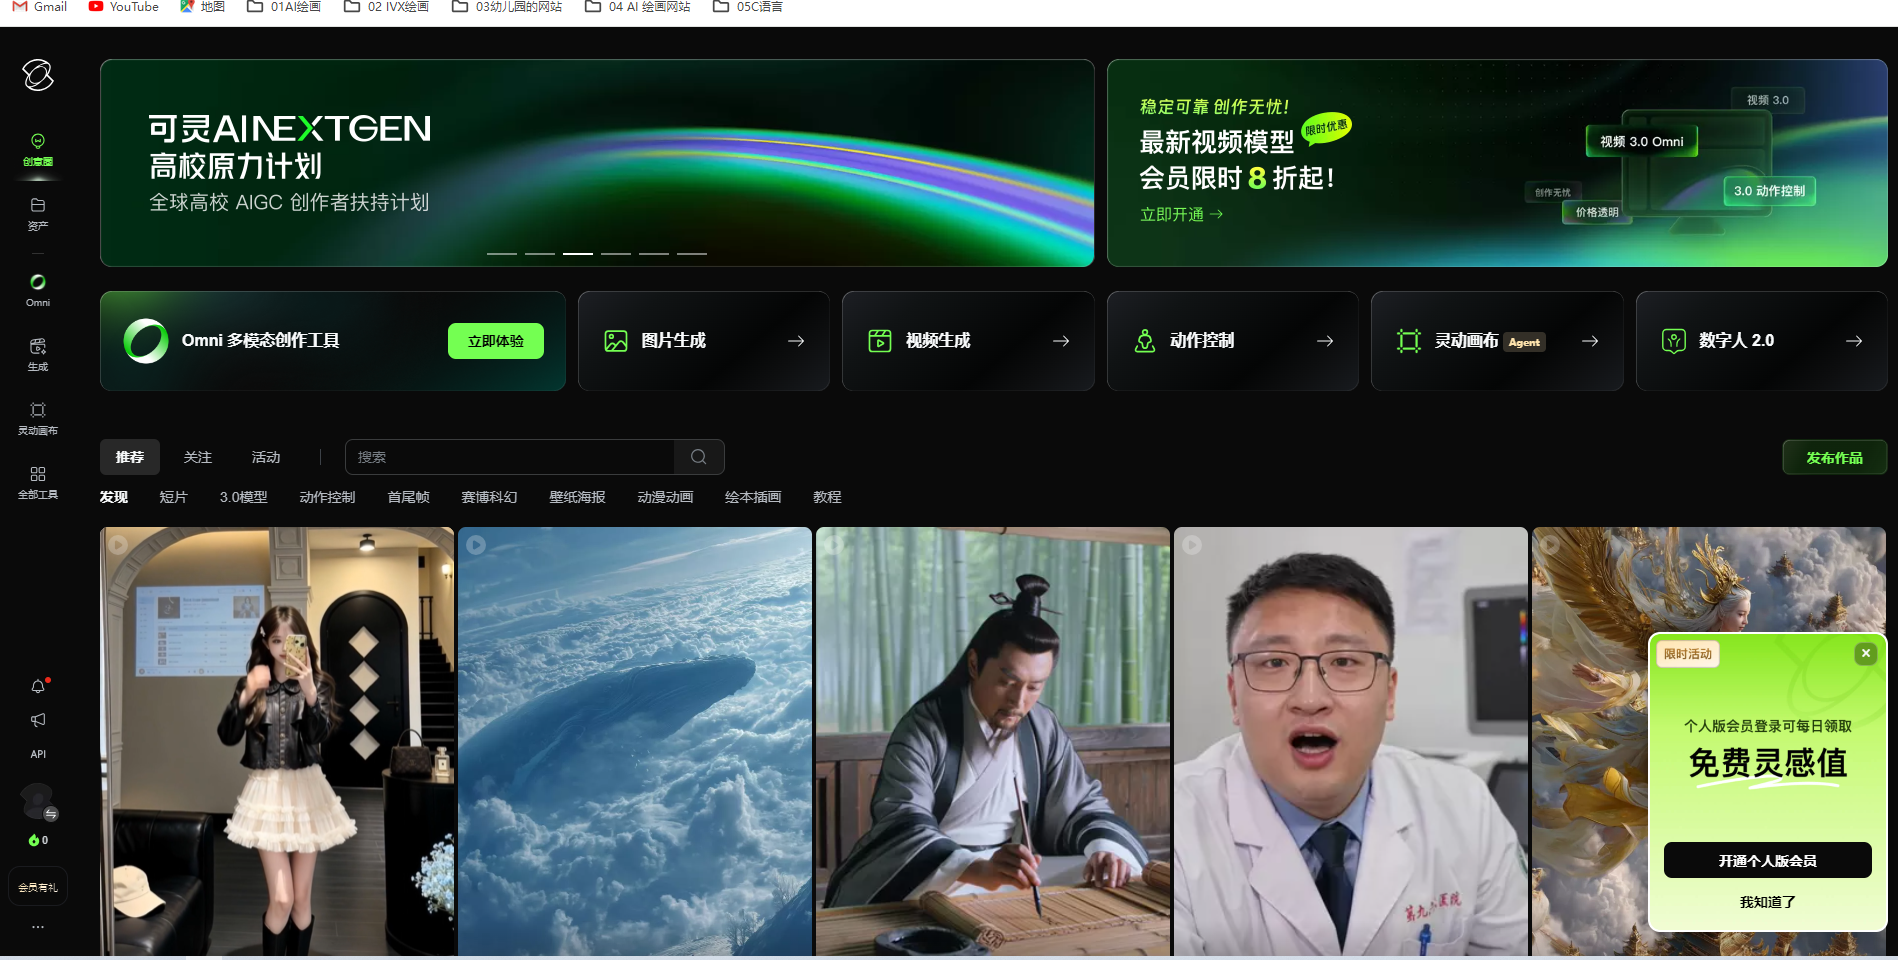Switch to the 关注 tab
The width and height of the screenshot is (1898, 960).
198,457
